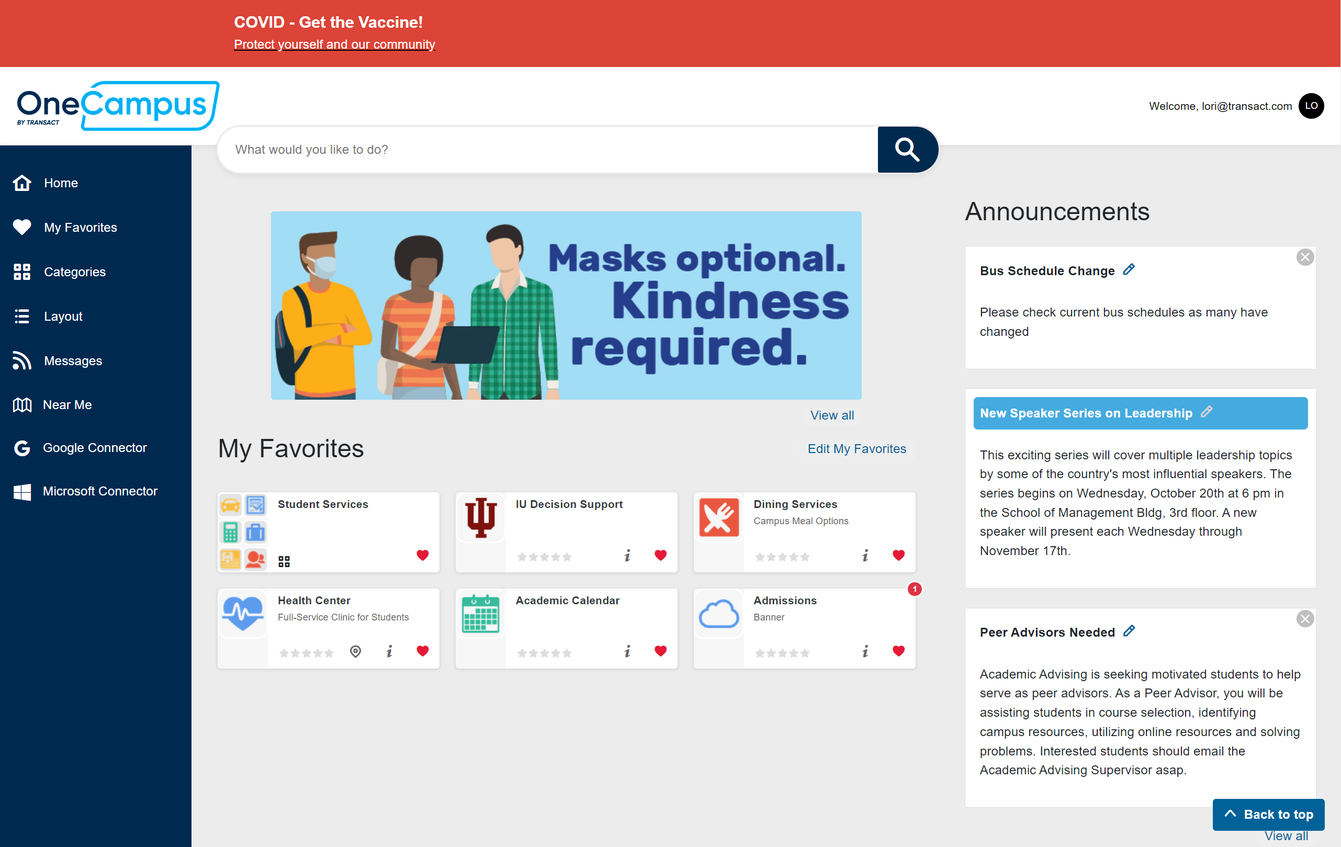Open the LO account avatar menu
The image size is (1341, 847).
(x=1311, y=105)
